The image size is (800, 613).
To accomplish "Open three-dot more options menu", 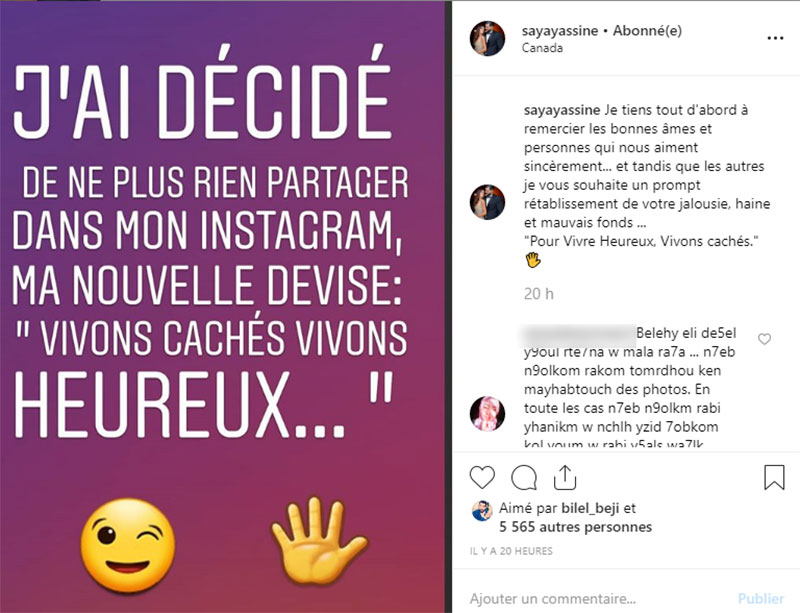I will point(775,38).
